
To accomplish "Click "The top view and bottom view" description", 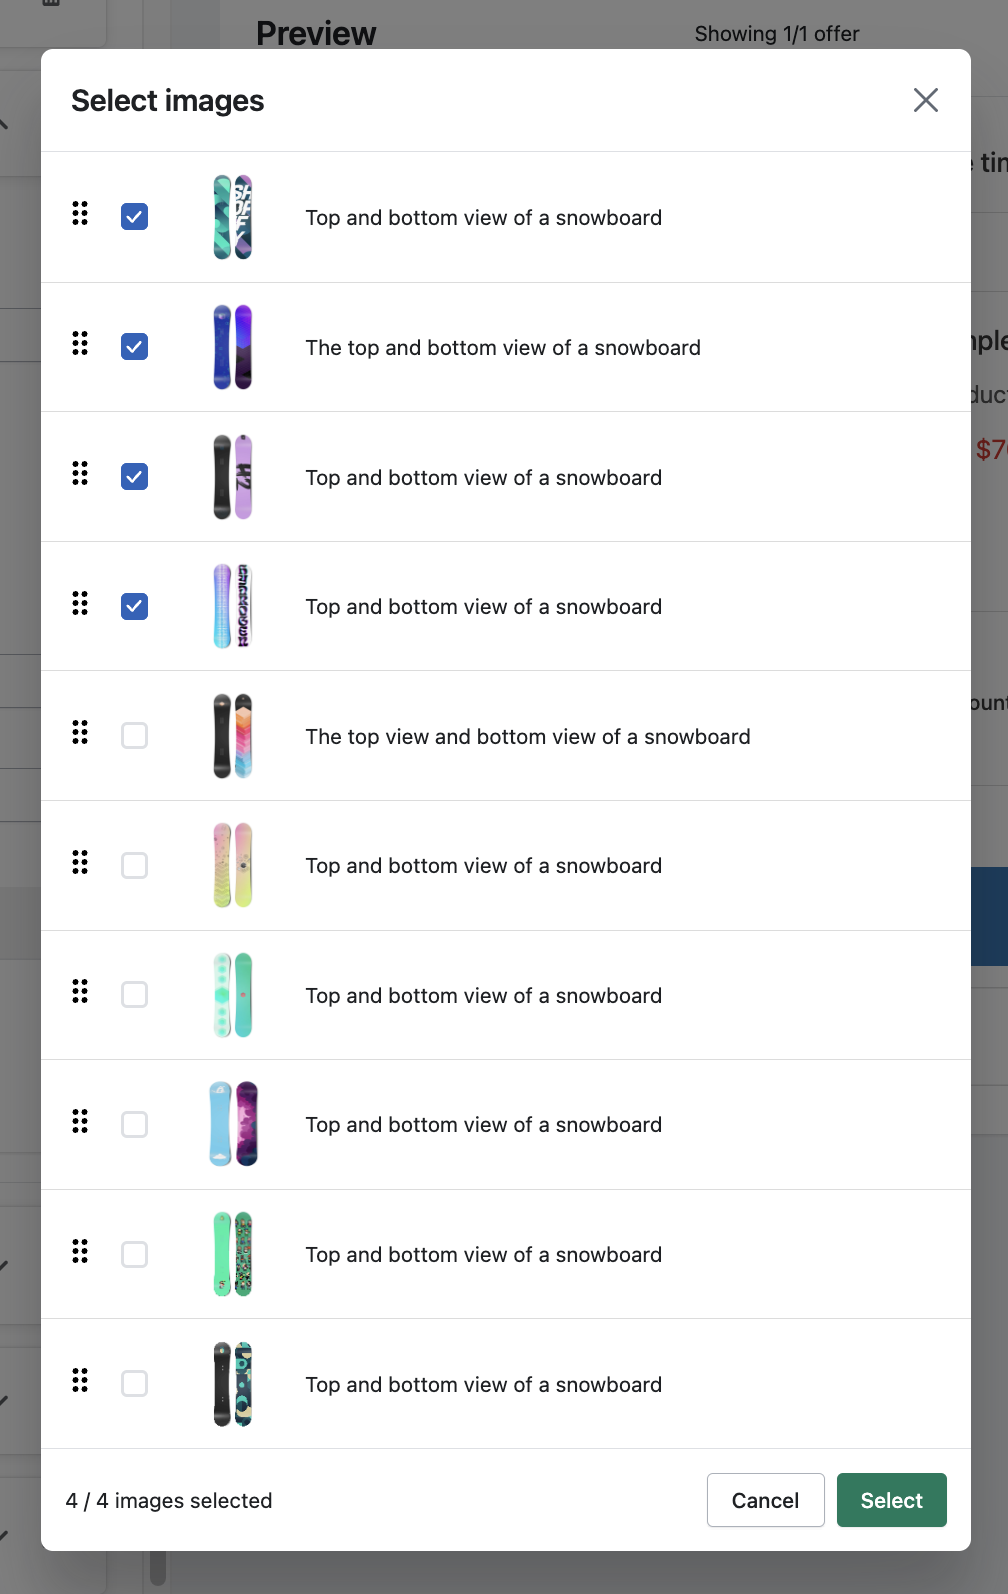I will click(x=527, y=737).
